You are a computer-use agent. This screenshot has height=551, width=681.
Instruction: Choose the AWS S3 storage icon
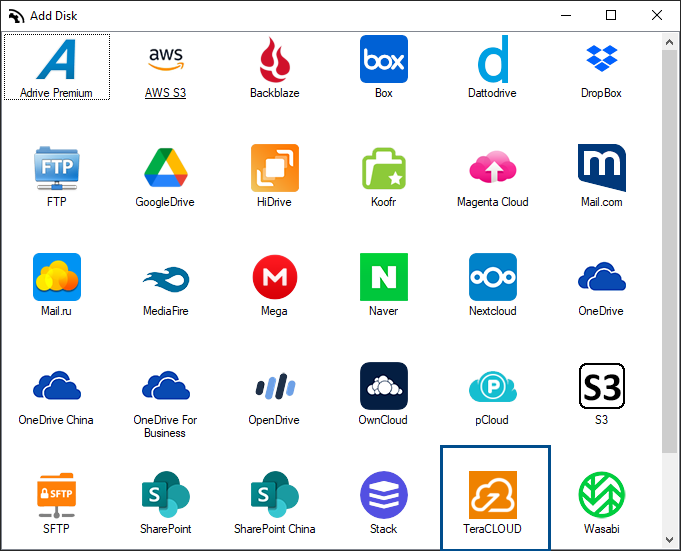(165, 59)
